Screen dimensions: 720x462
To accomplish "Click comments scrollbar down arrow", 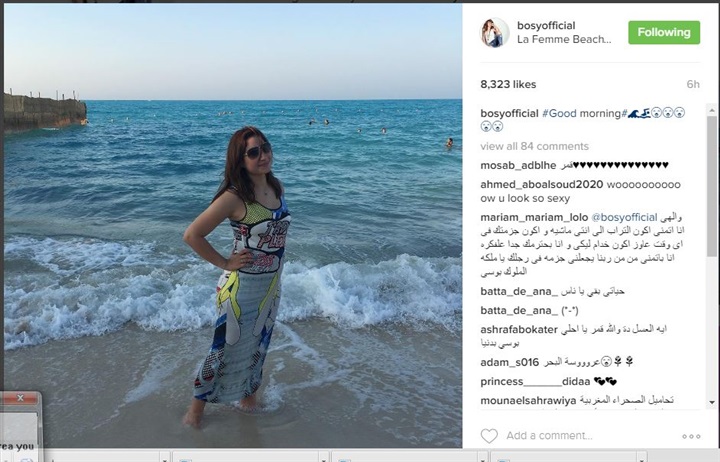I will (712, 402).
